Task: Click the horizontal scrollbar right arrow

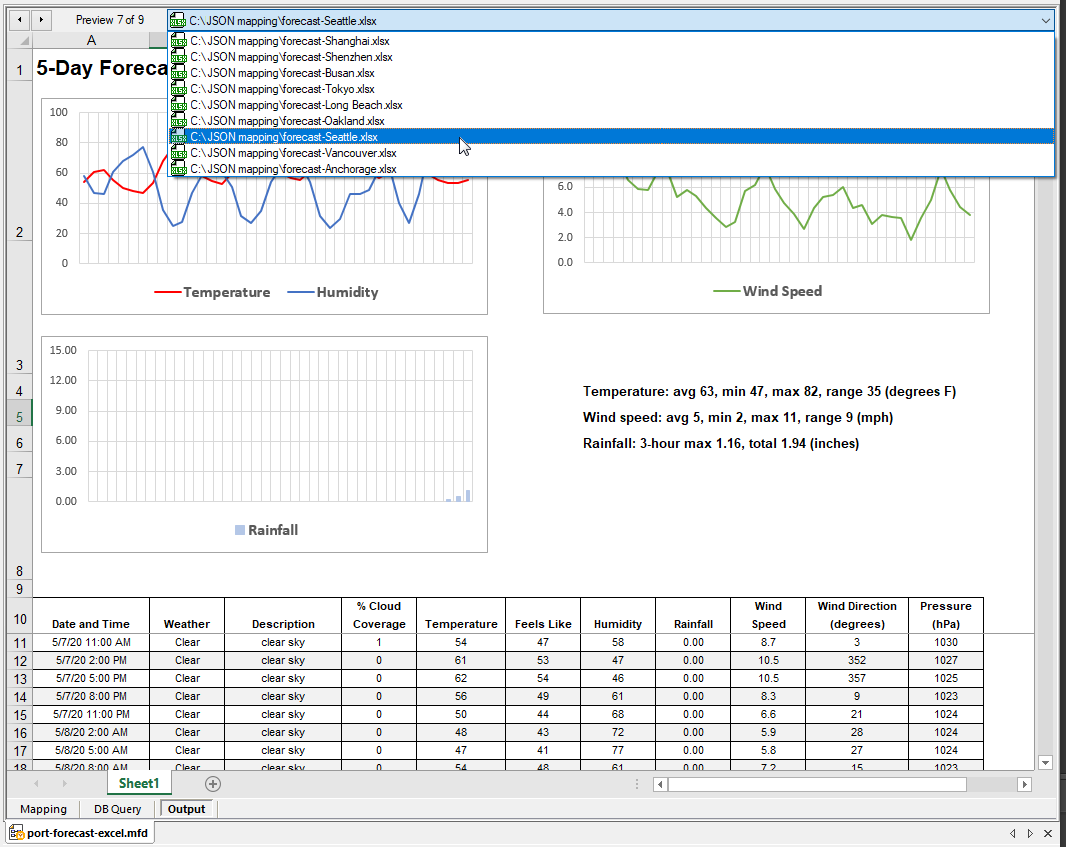Action: (1024, 784)
